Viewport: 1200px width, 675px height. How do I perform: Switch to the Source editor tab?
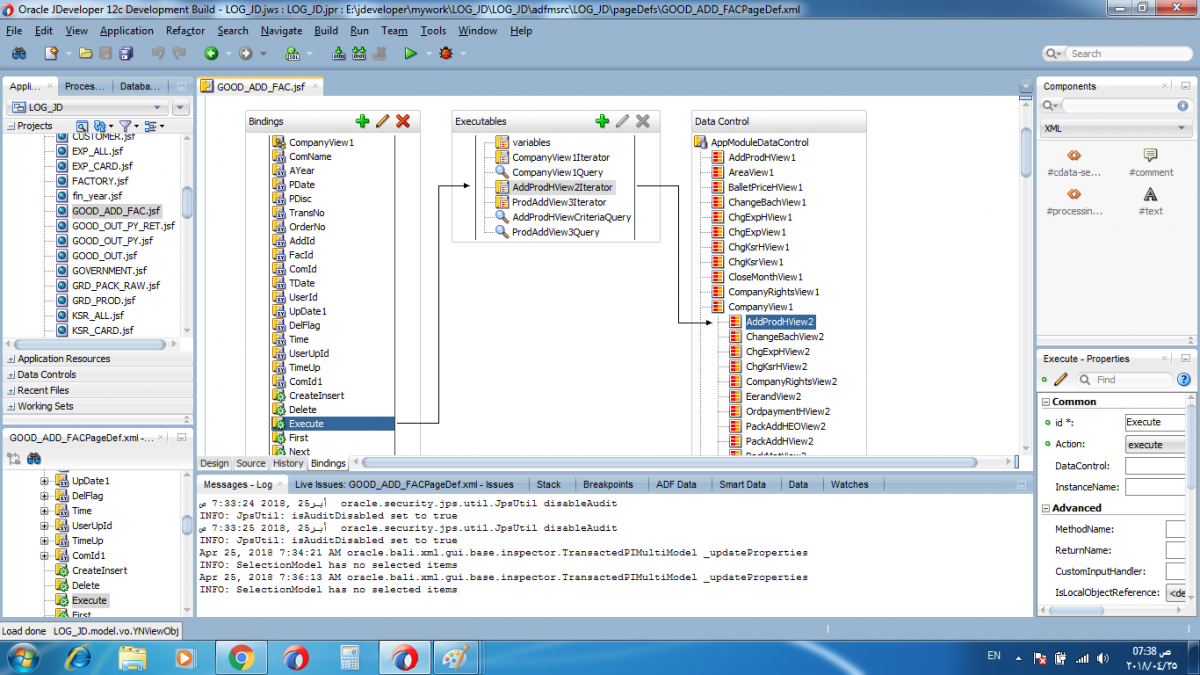point(250,464)
